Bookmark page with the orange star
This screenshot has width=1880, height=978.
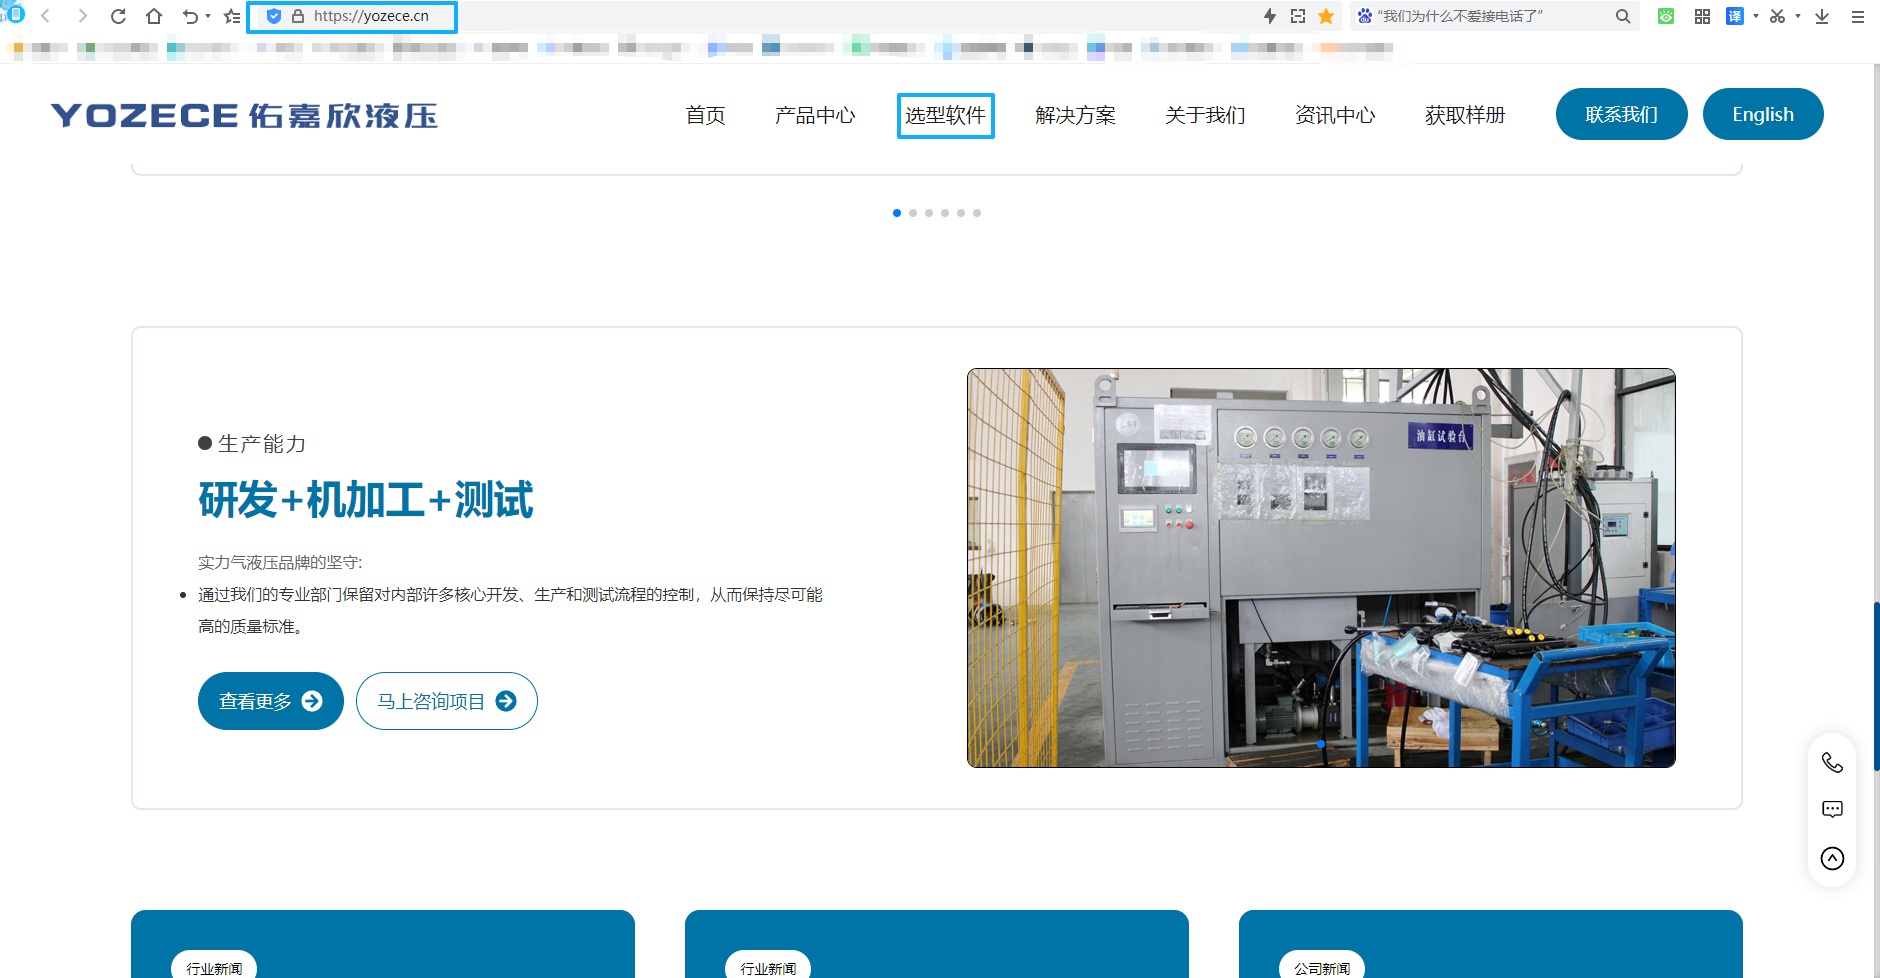pyautogui.click(x=1326, y=16)
